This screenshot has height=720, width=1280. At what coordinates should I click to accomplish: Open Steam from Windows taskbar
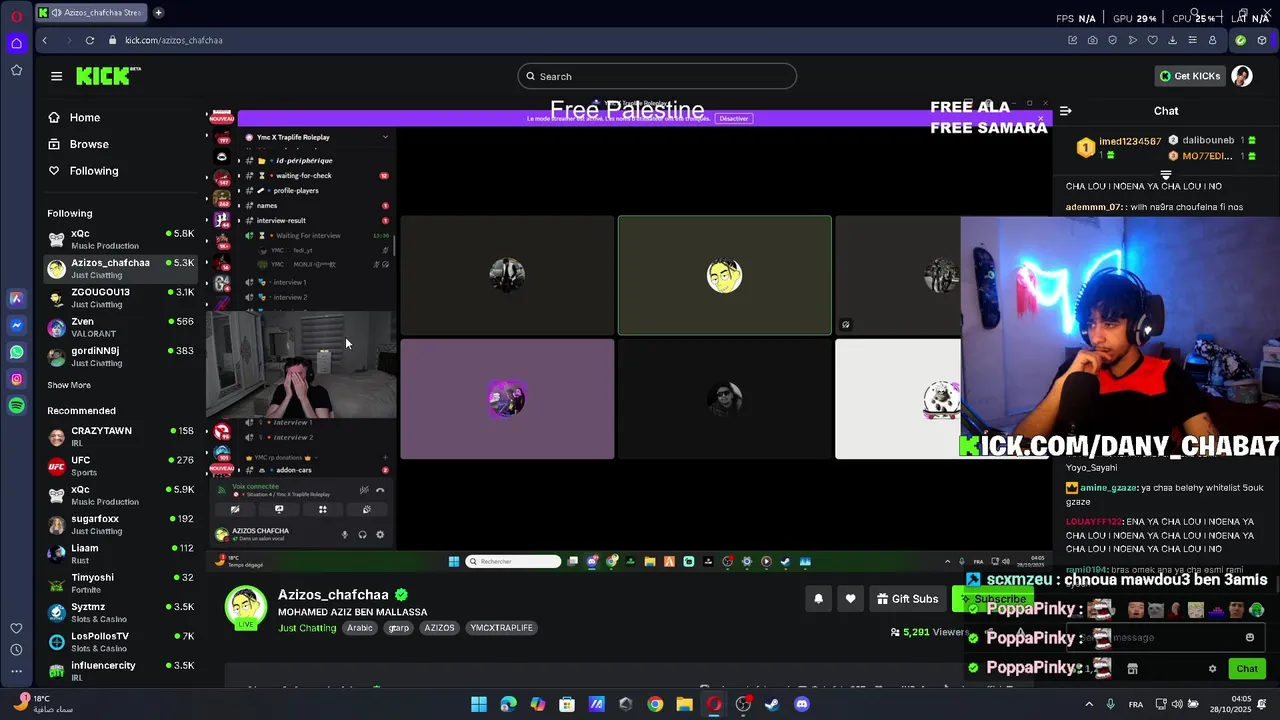772,704
